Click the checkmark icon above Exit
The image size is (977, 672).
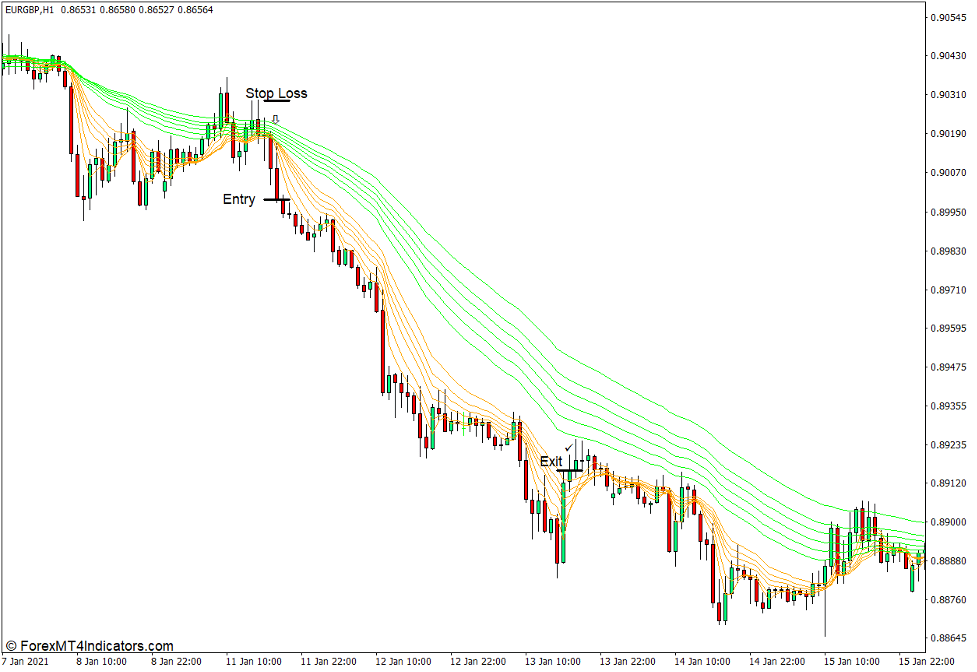click(x=569, y=447)
